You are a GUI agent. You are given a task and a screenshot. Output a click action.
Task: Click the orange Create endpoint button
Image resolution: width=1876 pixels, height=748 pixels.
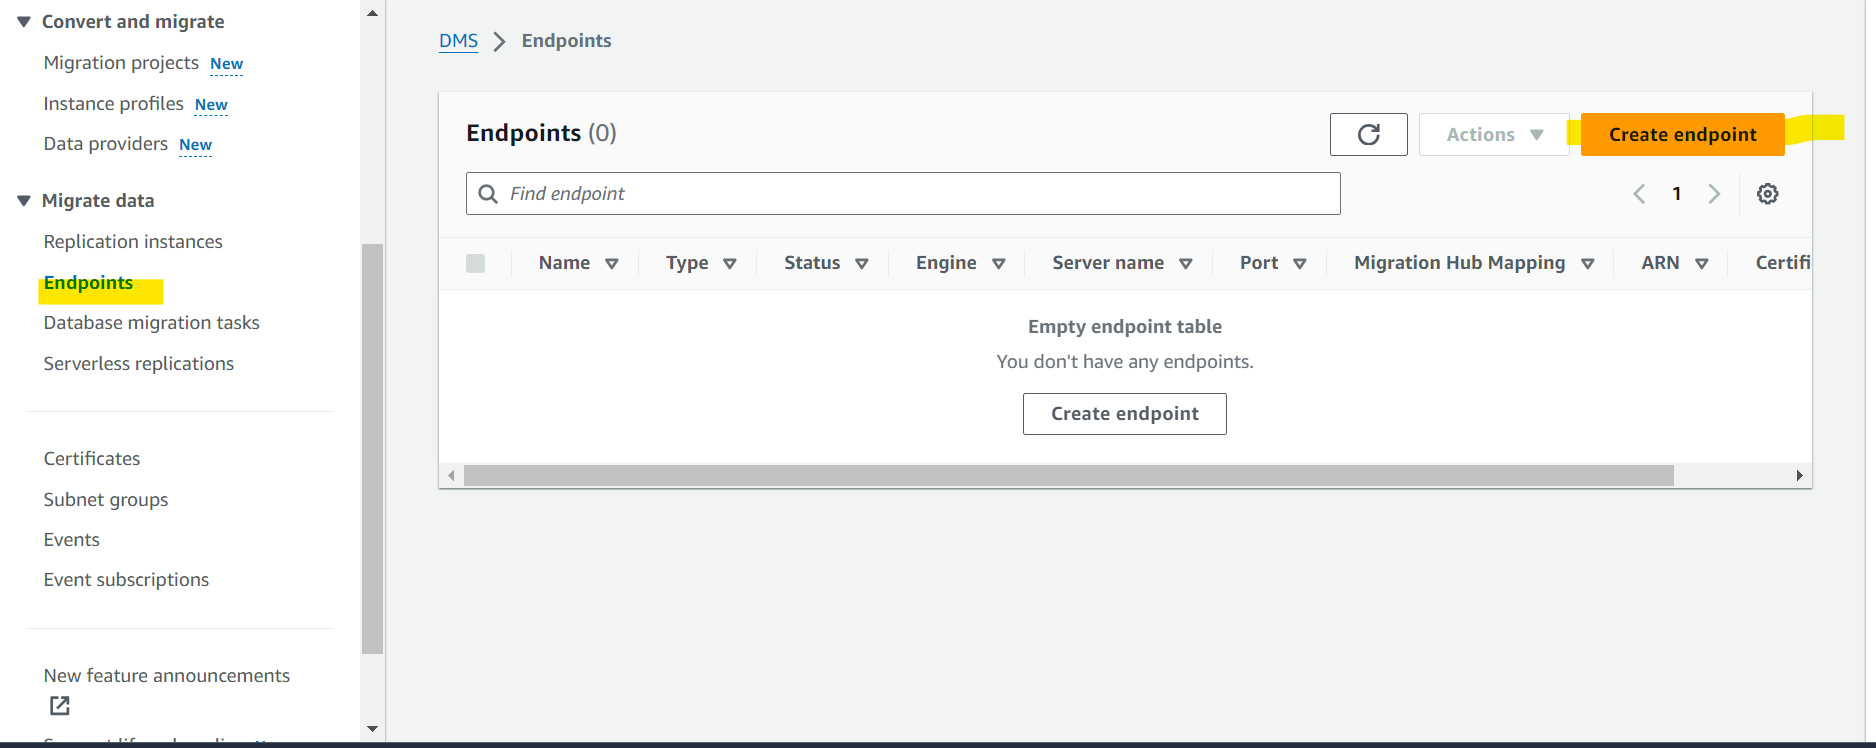[x=1682, y=134]
